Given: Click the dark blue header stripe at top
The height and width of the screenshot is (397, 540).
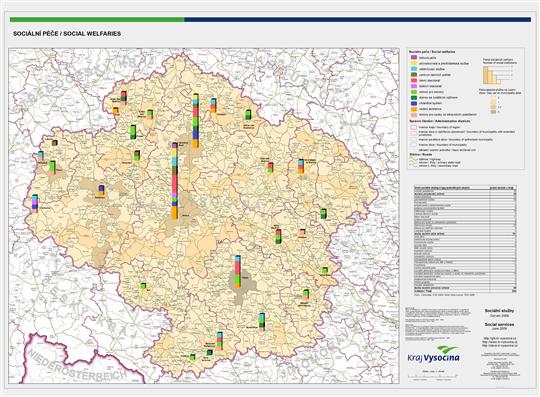Looking at the screenshot, I should [357, 20].
